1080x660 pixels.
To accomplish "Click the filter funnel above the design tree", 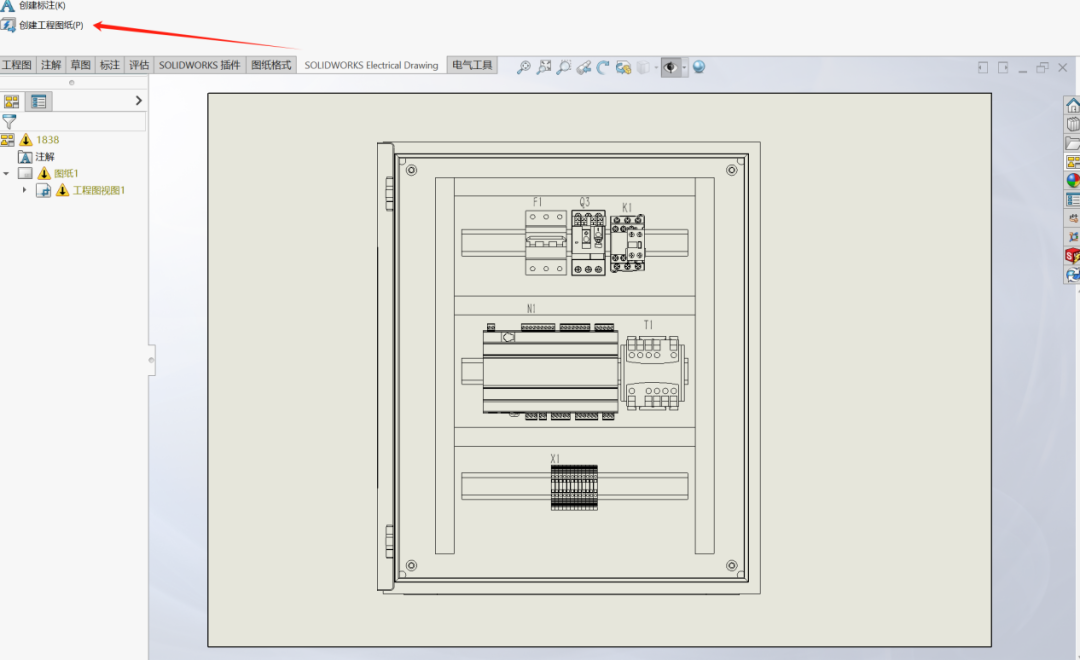I will 9,120.
